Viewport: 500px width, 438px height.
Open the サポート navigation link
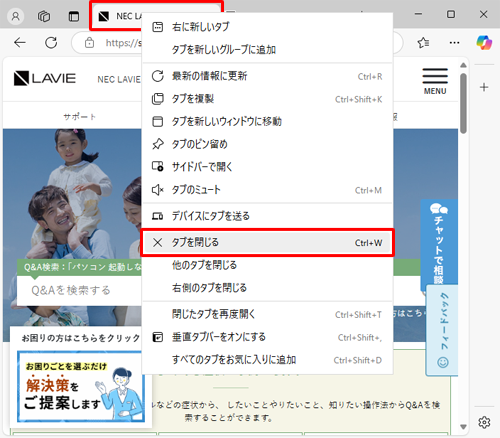point(79,117)
